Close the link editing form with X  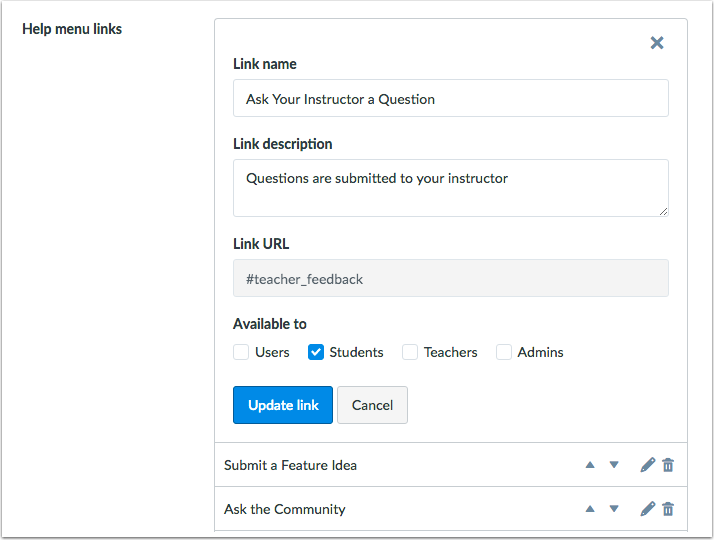click(657, 42)
